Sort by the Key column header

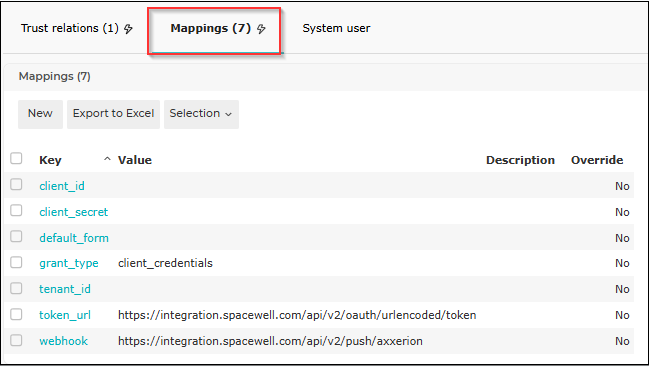click(50, 160)
